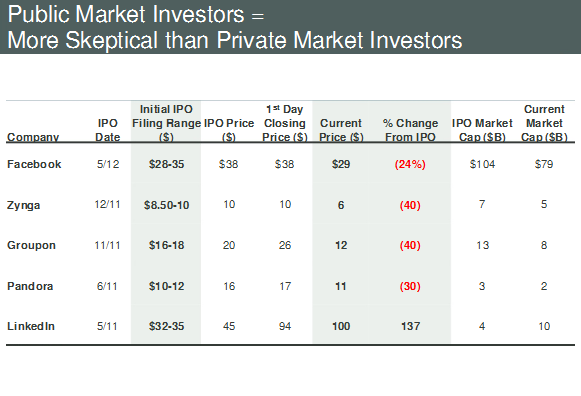Select LinkedIn's 137 percent change value
Screen dimensions: 581x396
pyautogui.click(x=411, y=326)
